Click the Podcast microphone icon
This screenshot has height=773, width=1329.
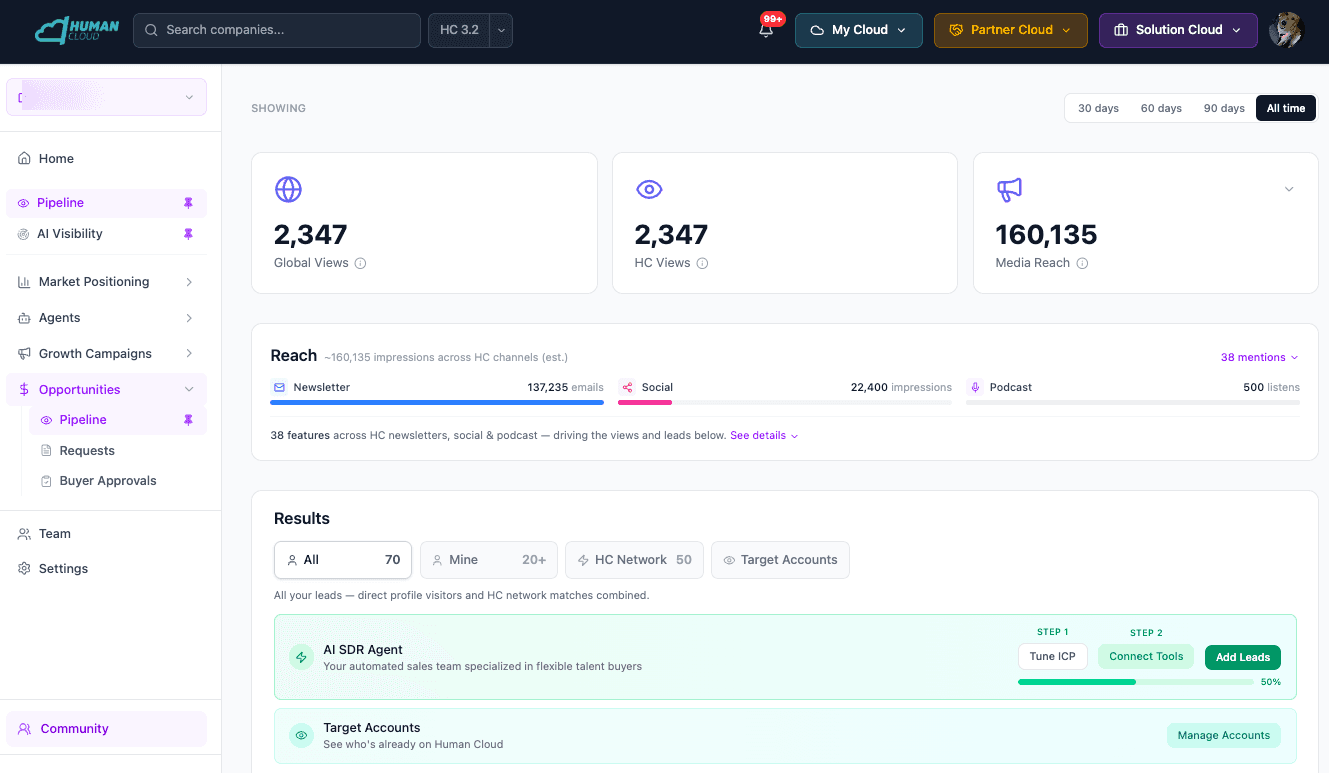(975, 387)
